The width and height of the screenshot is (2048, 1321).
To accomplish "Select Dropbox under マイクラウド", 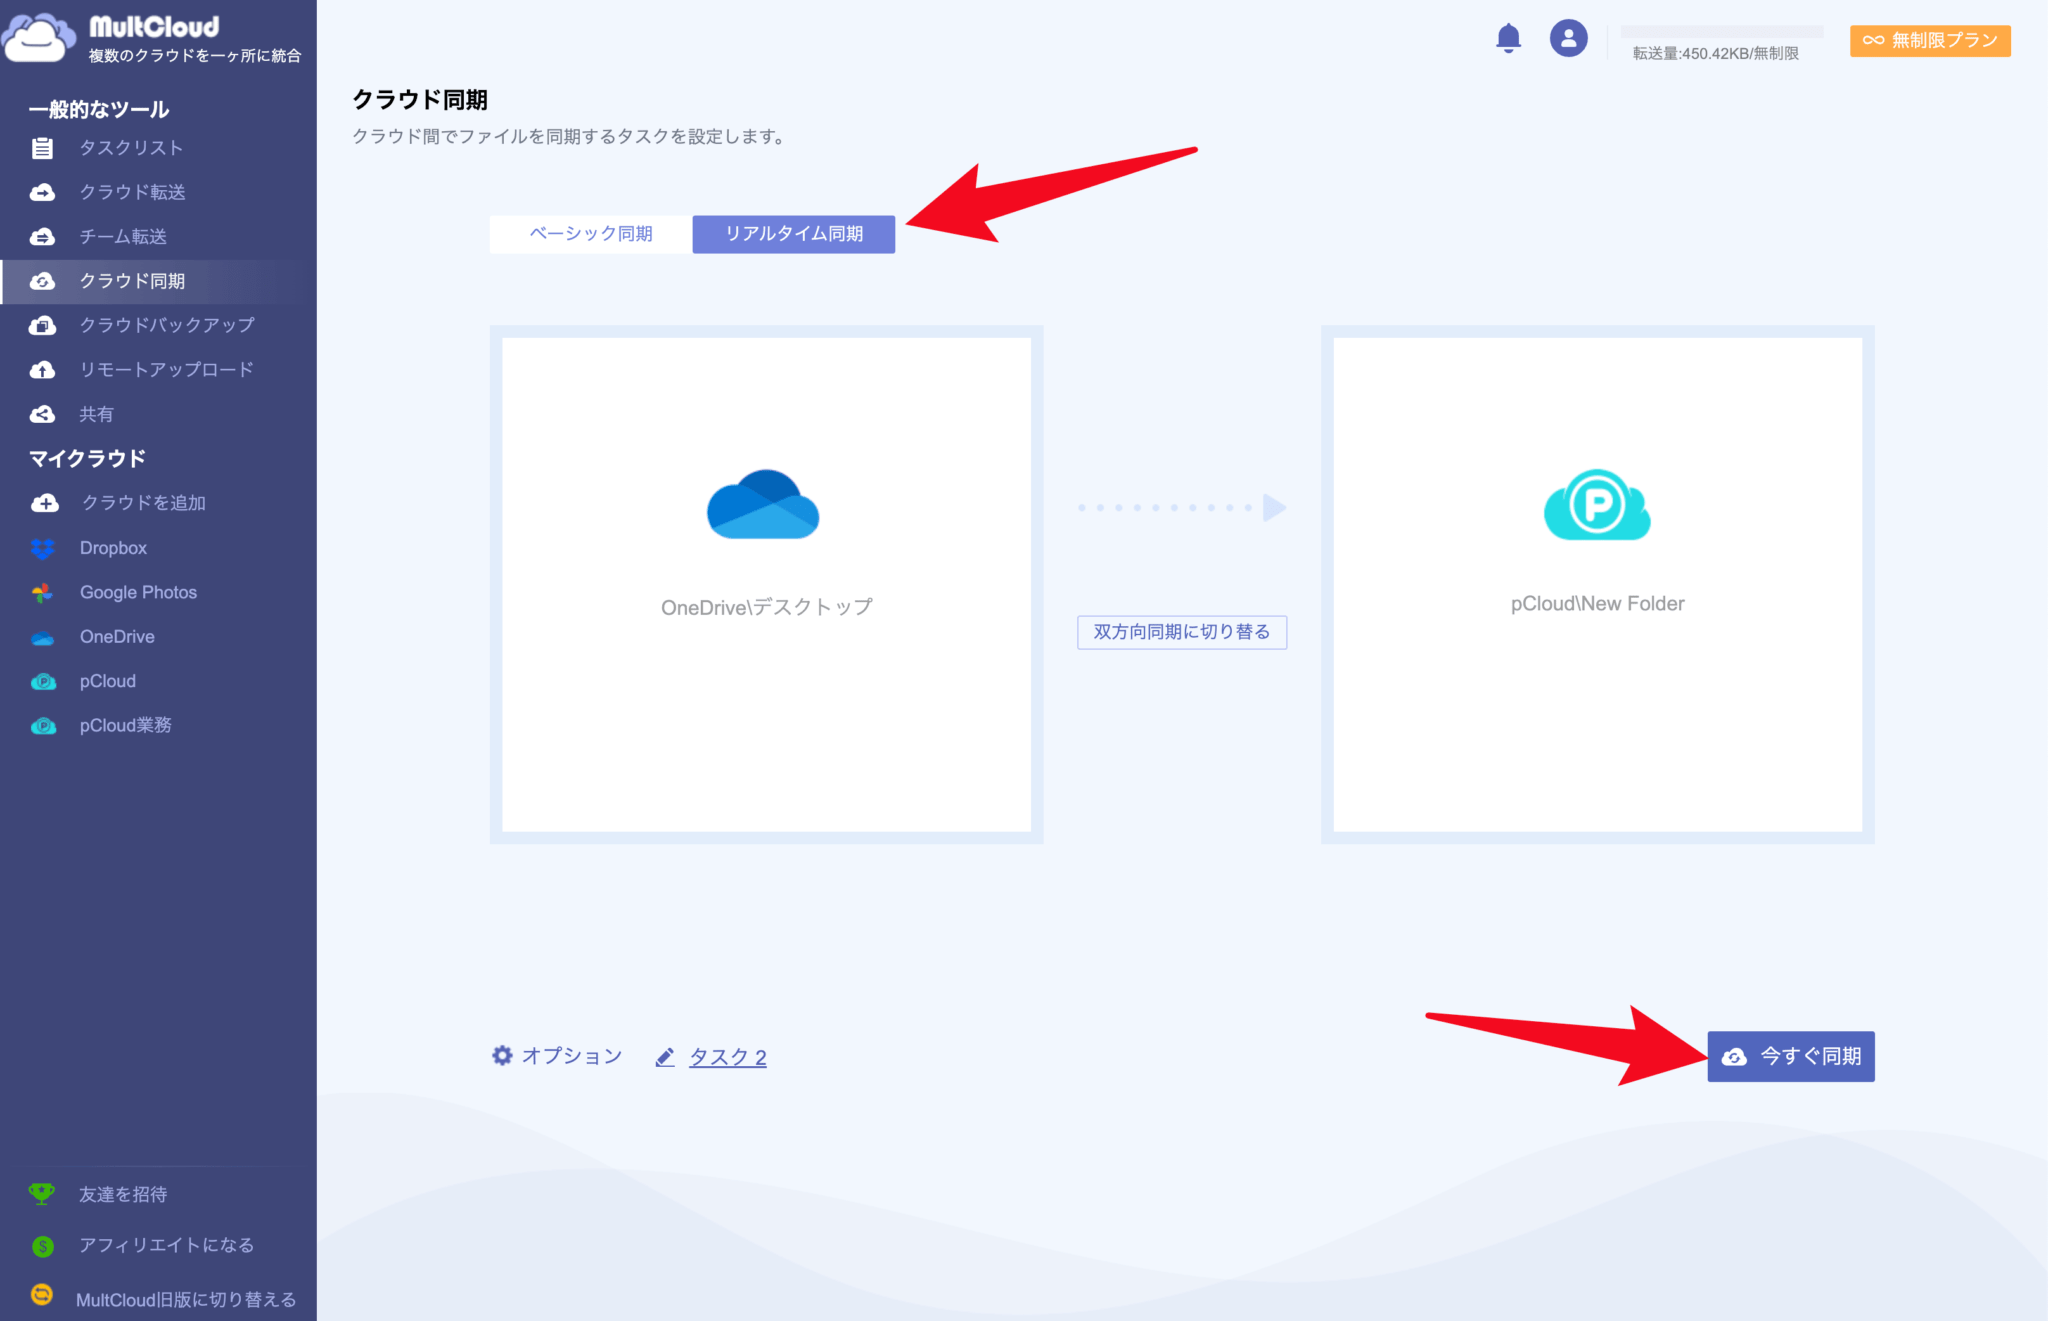I will click(113, 547).
